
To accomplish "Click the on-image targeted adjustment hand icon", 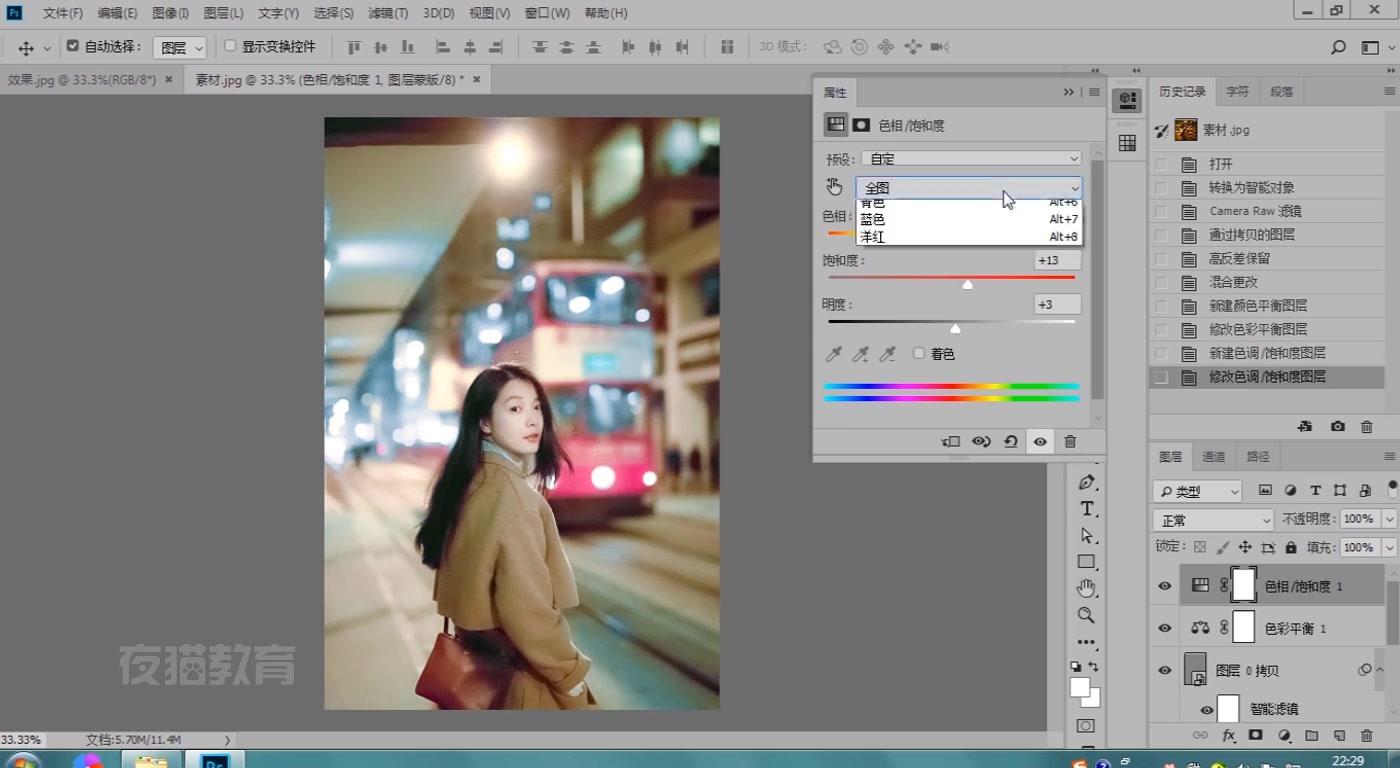I will click(x=834, y=187).
